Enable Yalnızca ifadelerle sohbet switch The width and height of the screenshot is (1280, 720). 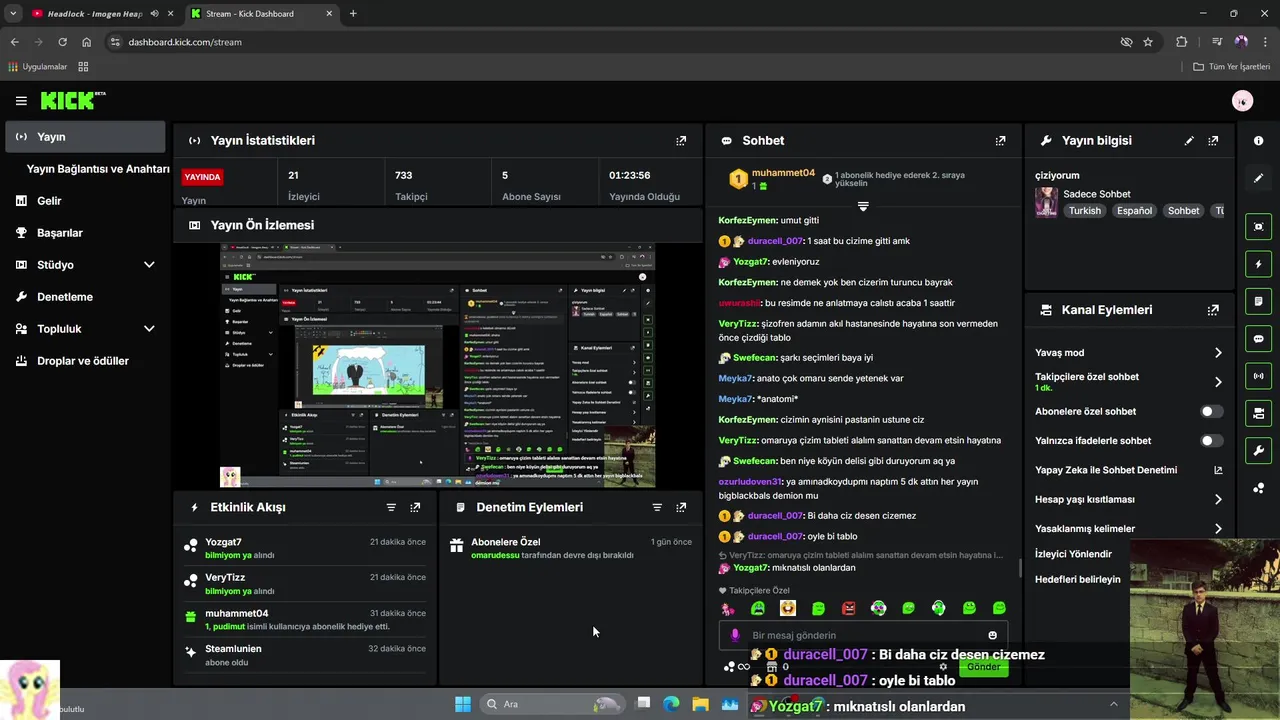[1211, 441]
